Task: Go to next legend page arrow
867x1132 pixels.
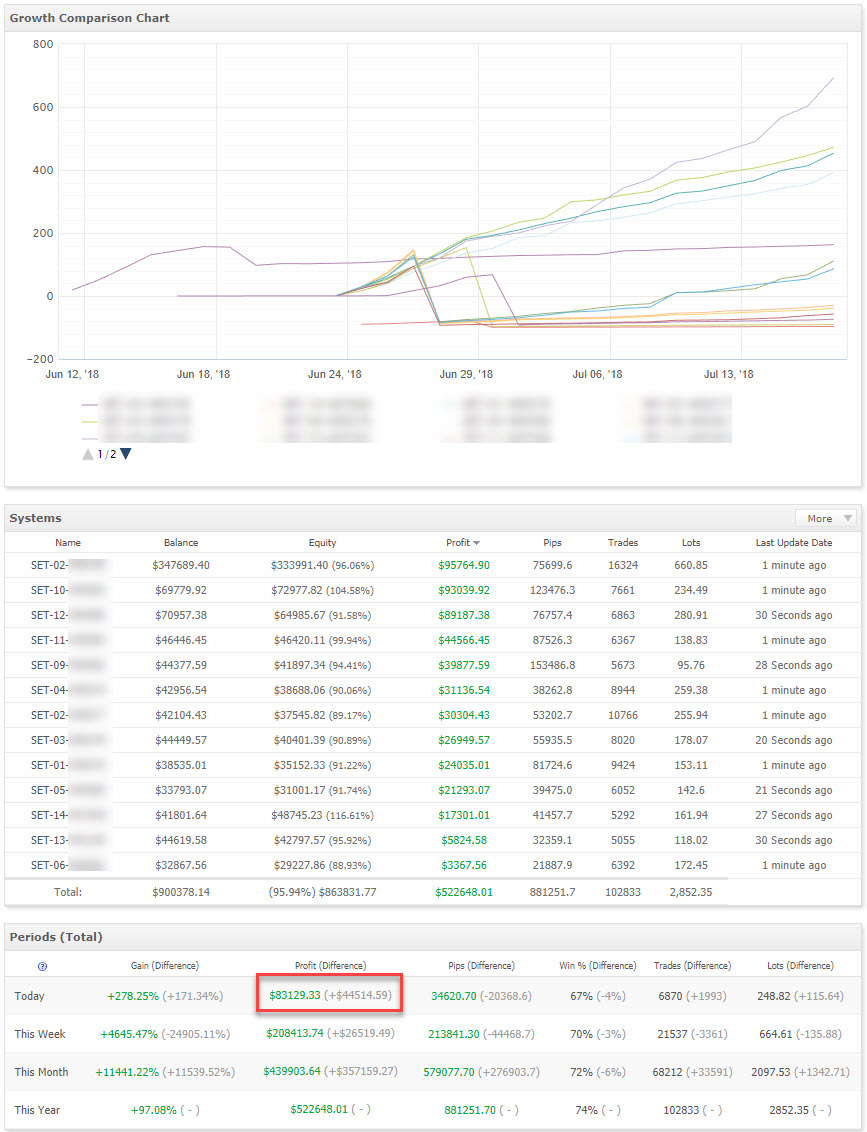Action: tap(126, 454)
